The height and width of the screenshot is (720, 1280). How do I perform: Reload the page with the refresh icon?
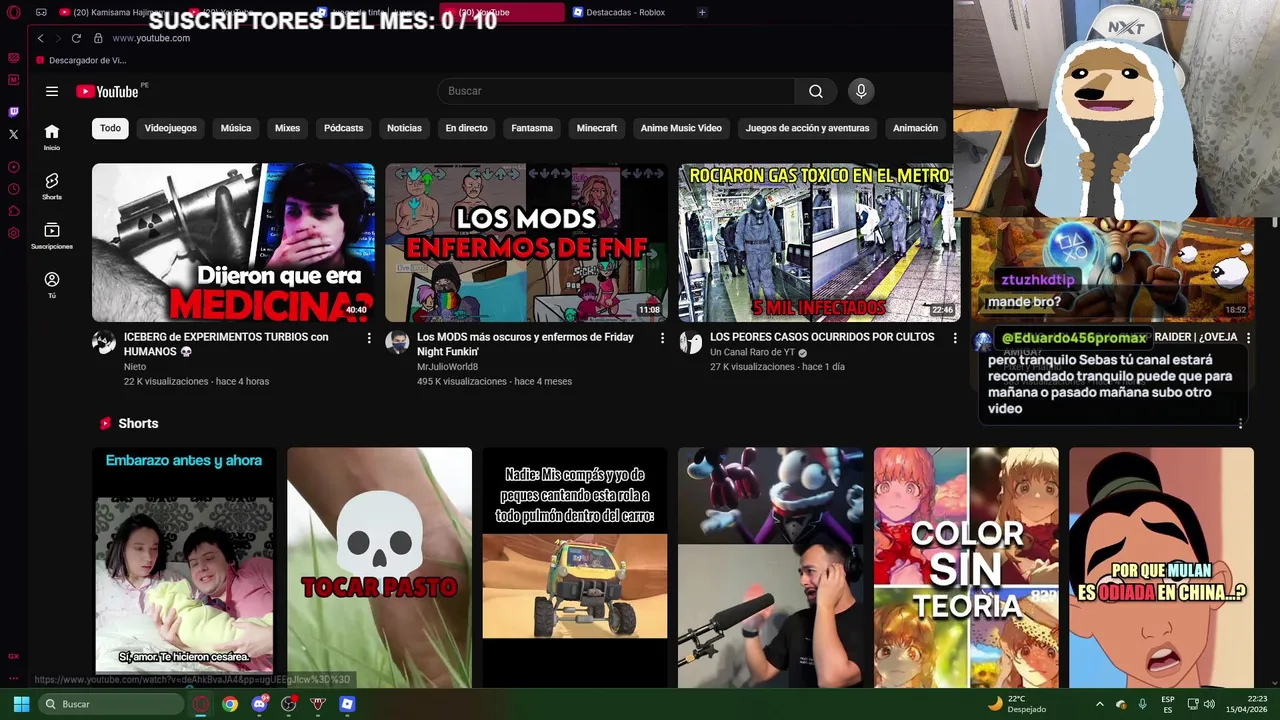click(x=76, y=38)
